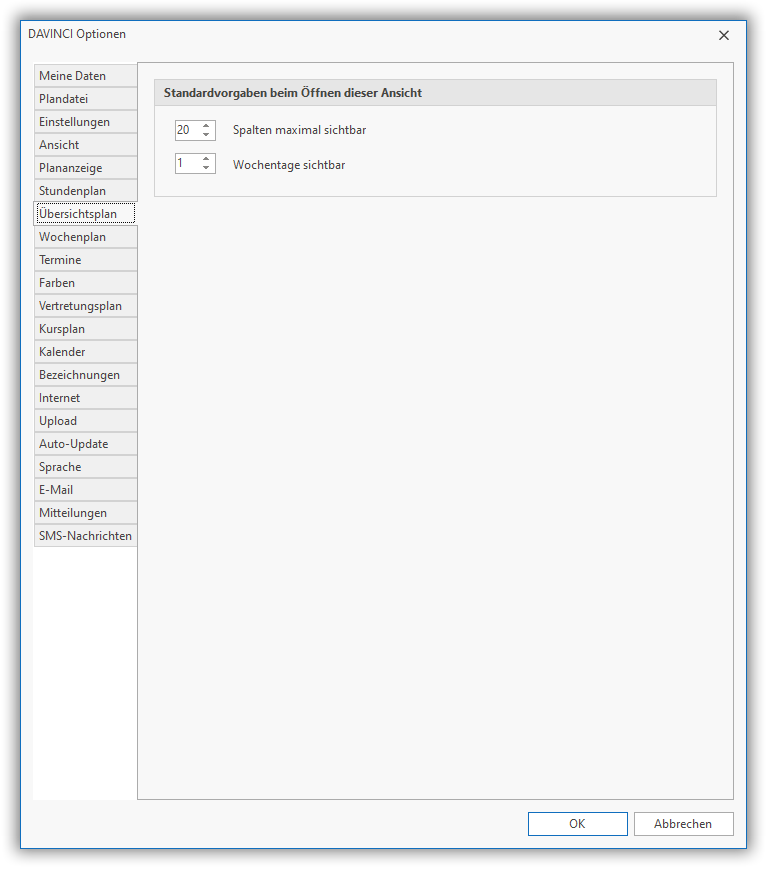Click the Spalten maximal sichtbar number field

pyautogui.click(x=186, y=130)
